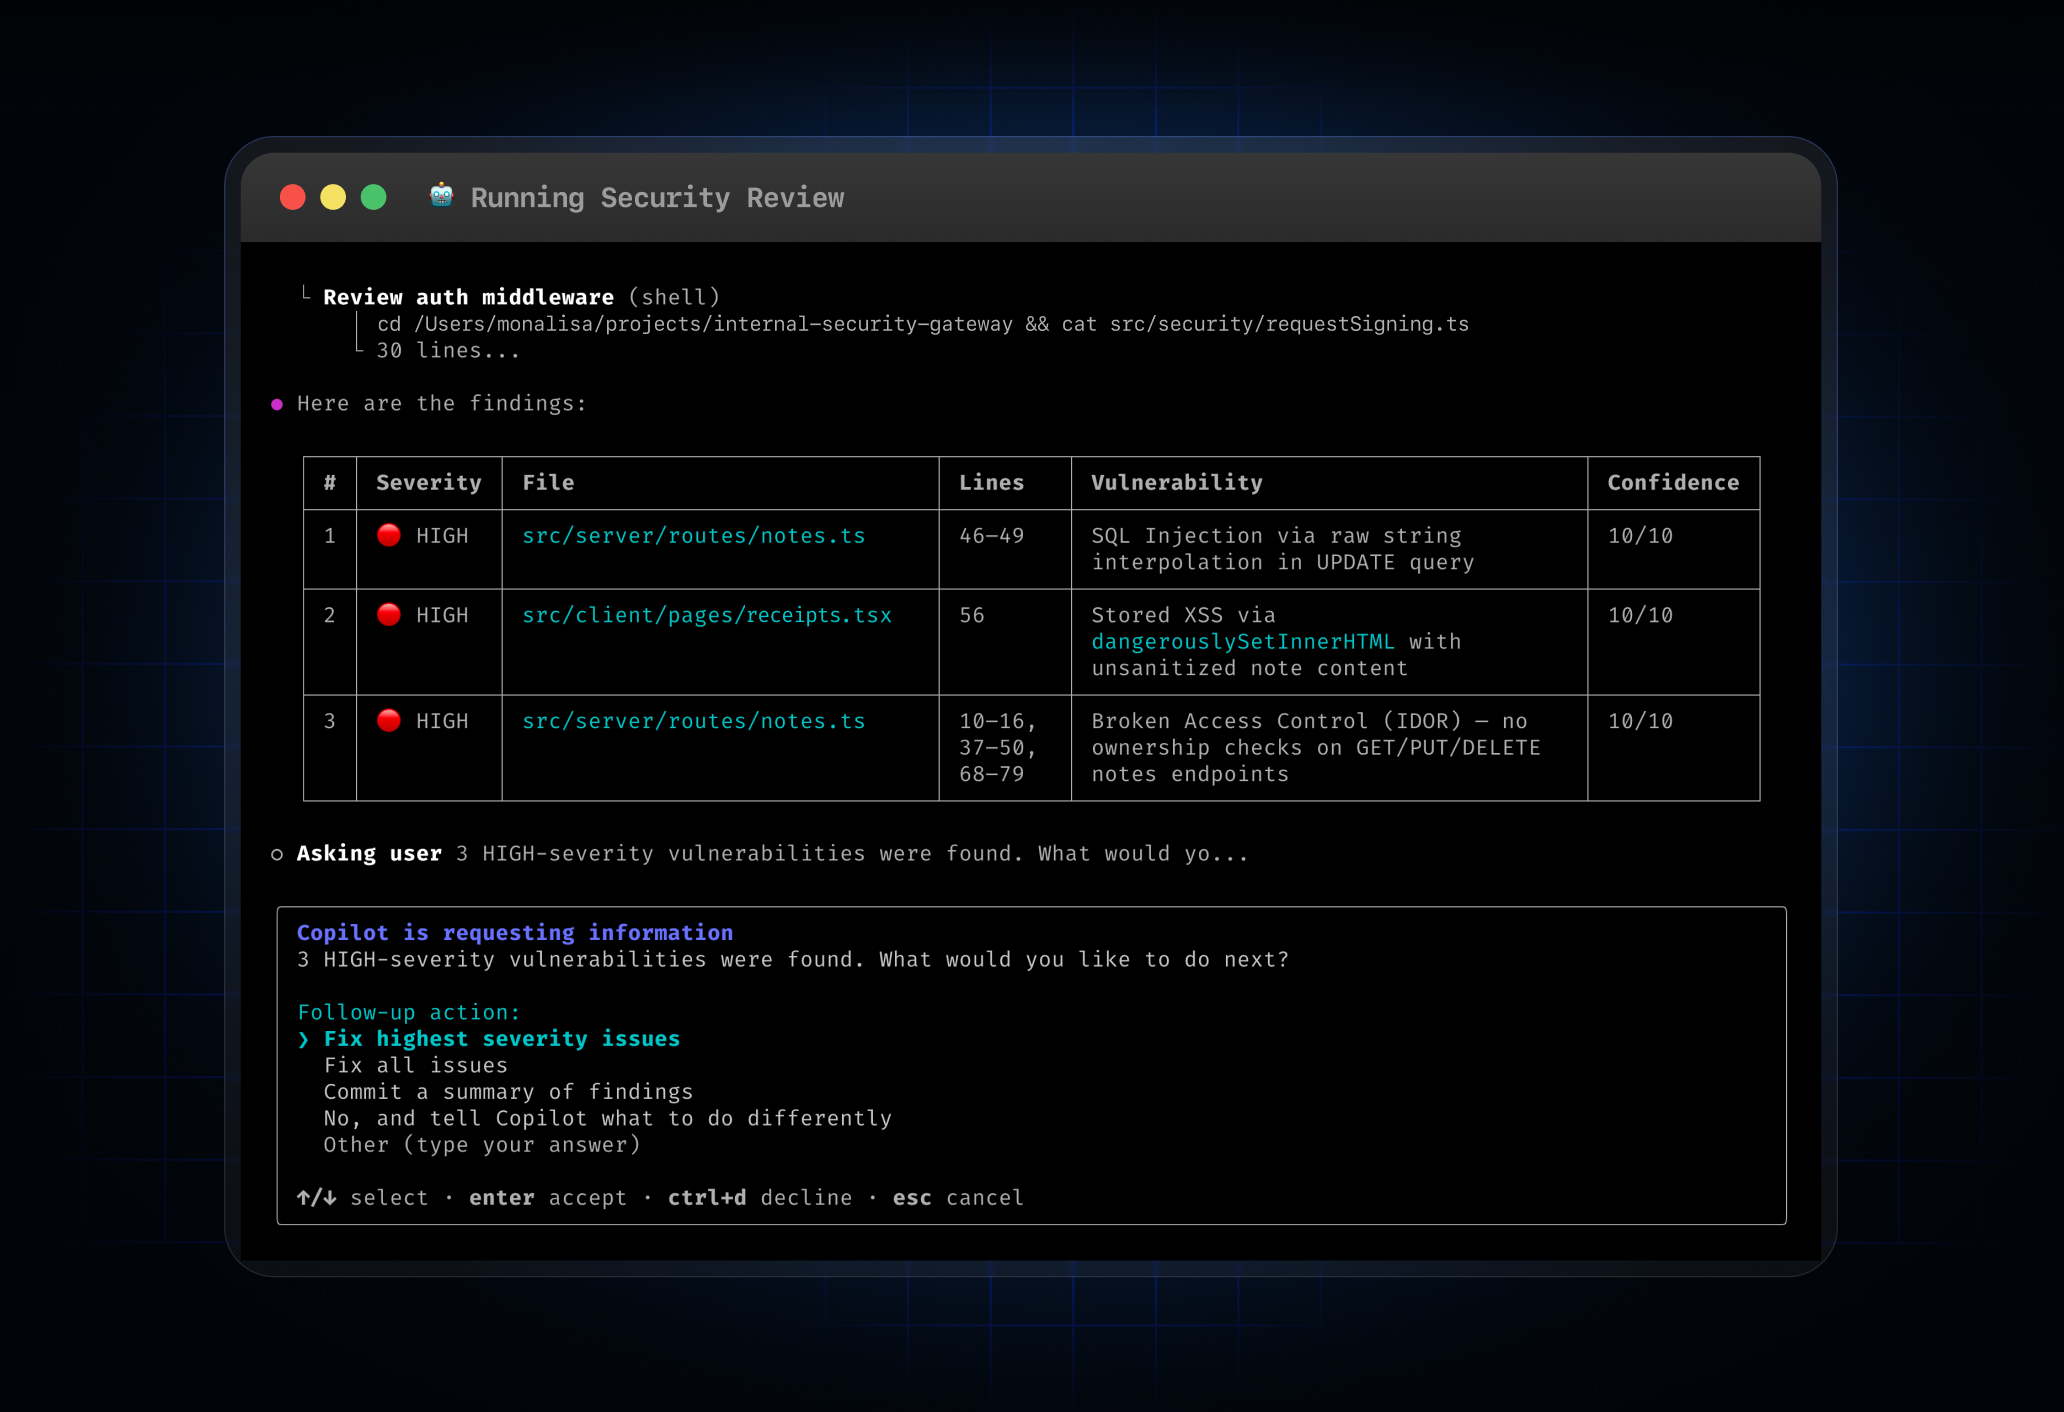Image resolution: width=2064 pixels, height=1412 pixels.
Task: Choose 'No, and tell Copilot what to do differently'
Action: [607, 1119]
